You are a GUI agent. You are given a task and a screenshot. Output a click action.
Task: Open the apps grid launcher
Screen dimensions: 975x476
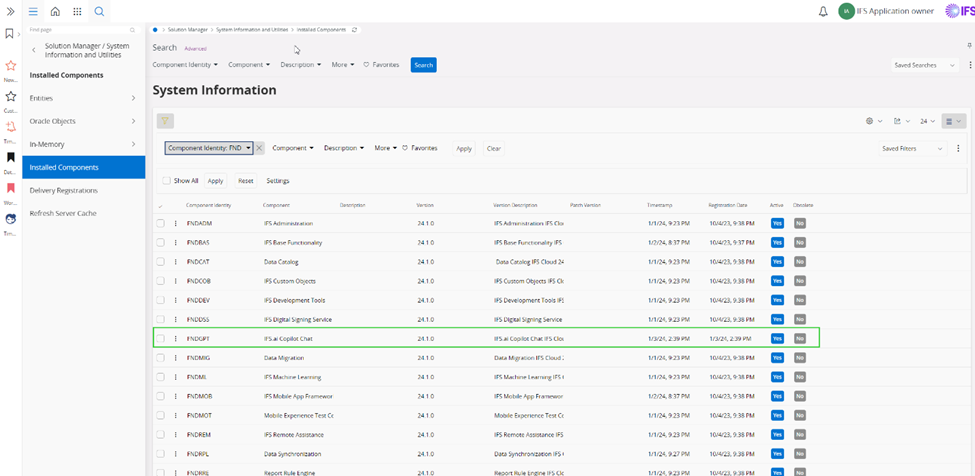tap(77, 11)
